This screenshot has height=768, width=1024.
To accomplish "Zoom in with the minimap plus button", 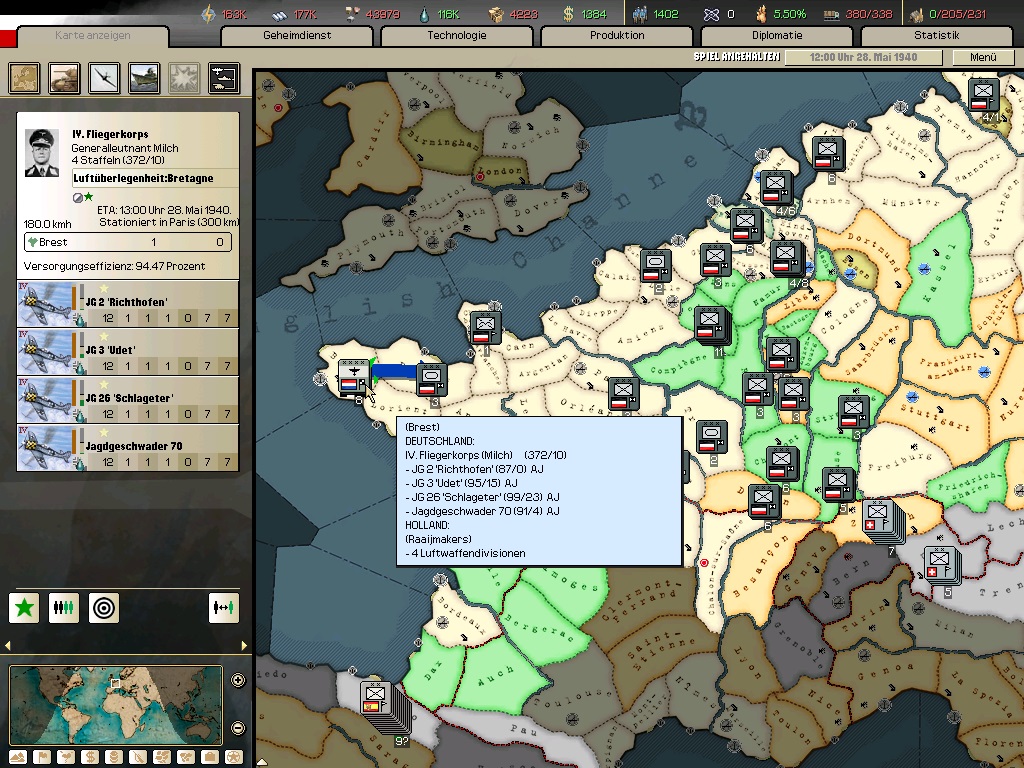I will [238, 681].
